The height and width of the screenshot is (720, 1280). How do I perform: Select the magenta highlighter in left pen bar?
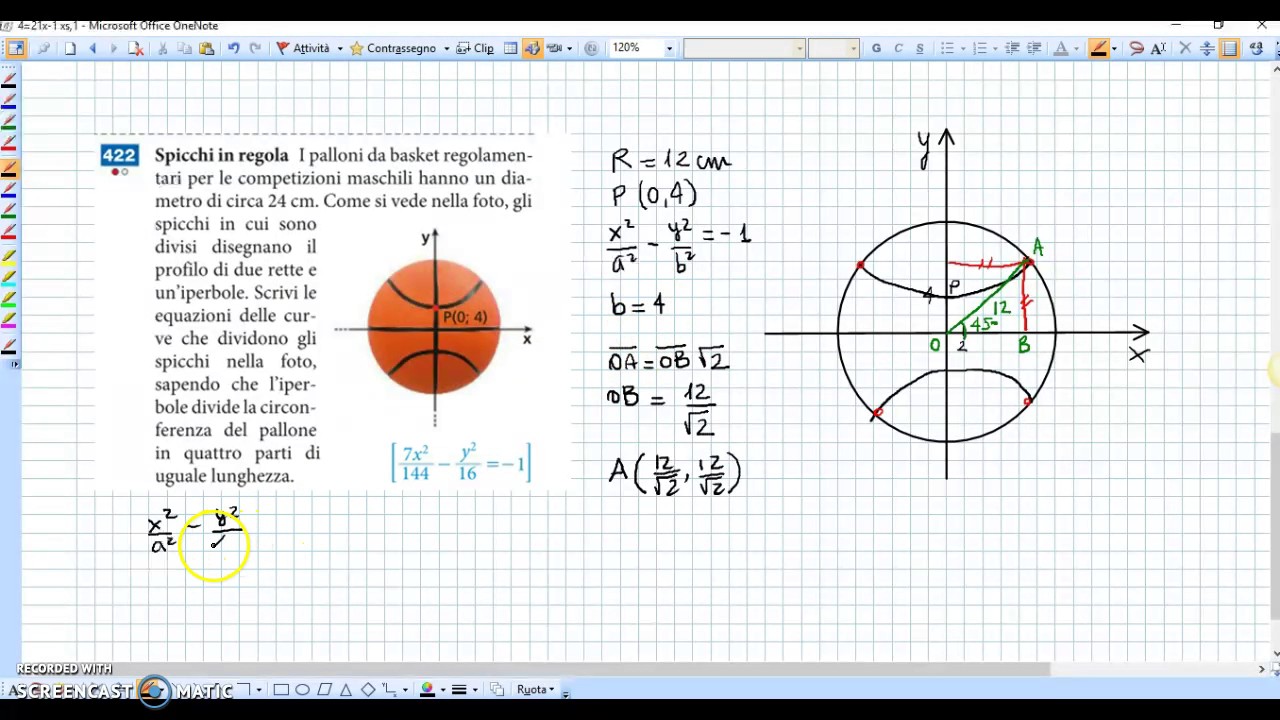pos(9,320)
